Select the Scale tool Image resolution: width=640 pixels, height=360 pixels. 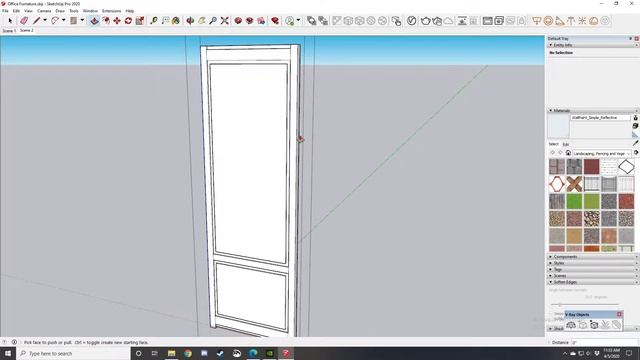point(140,20)
